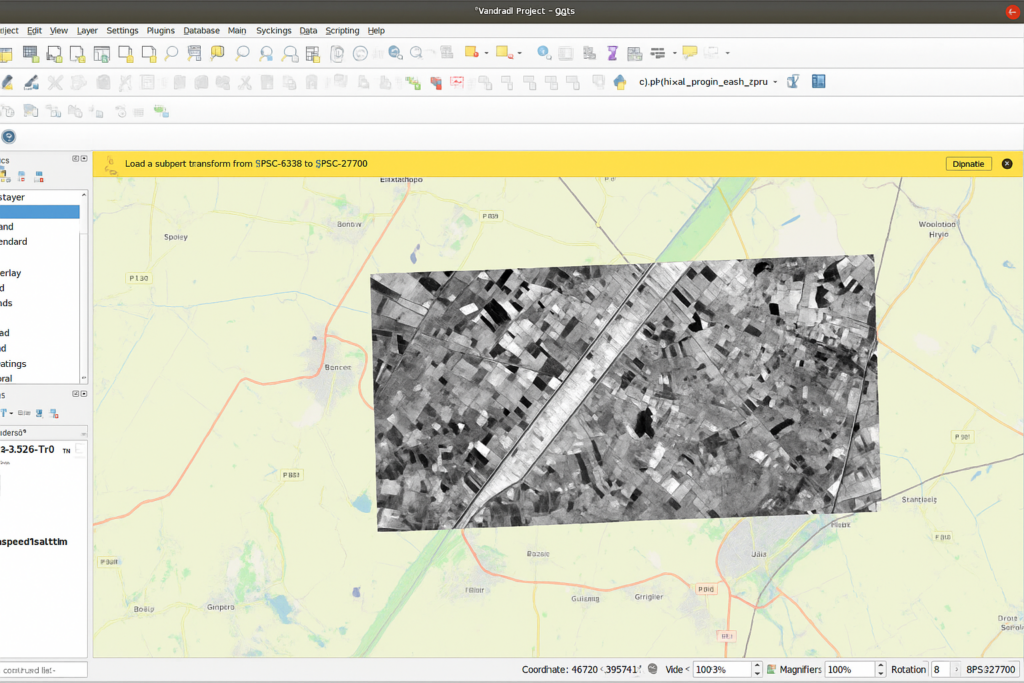Screen dimensions: 1024x683
Task: Click the blue and yellow Python icon
Action: 620,82
